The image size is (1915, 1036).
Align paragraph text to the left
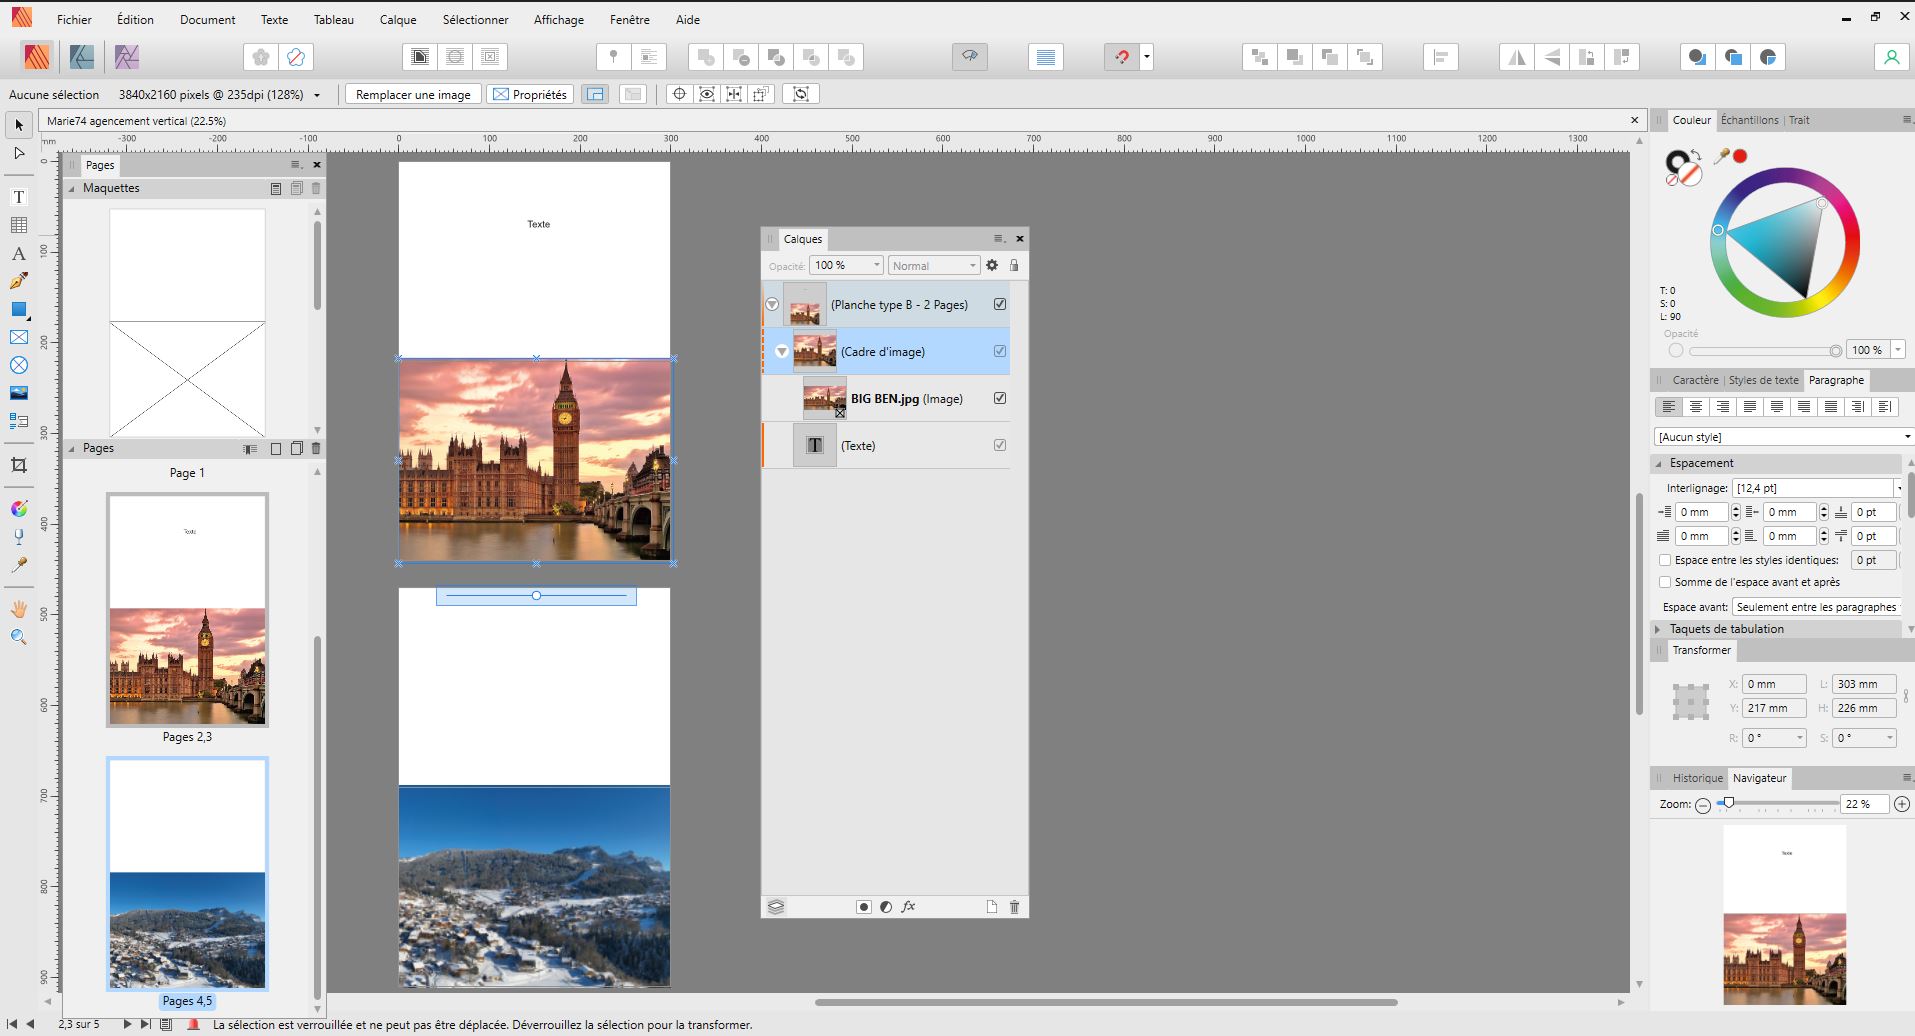click(x=1668, y=407)
